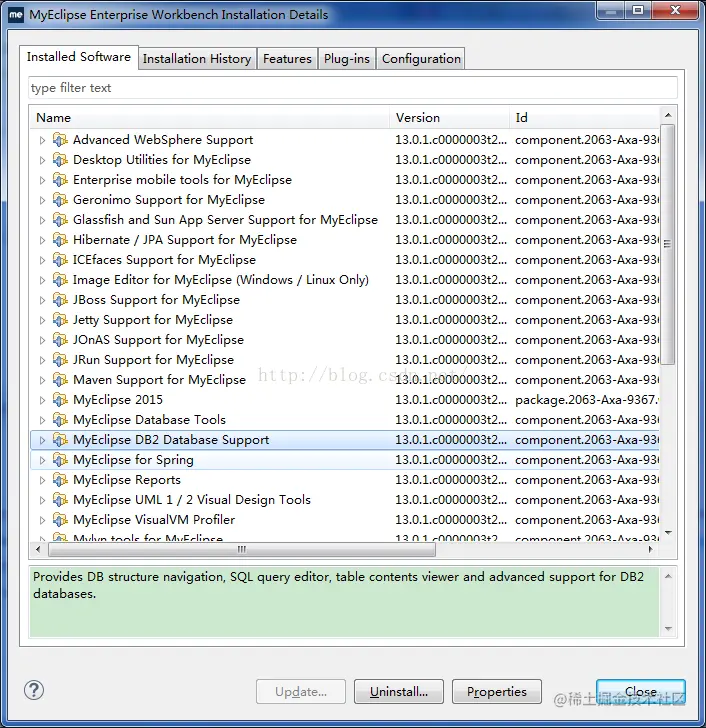Screen dimensions: 706x728
Task: Click the Image Editor for MyEclipse icon
Action: click(x=60, y=280)
